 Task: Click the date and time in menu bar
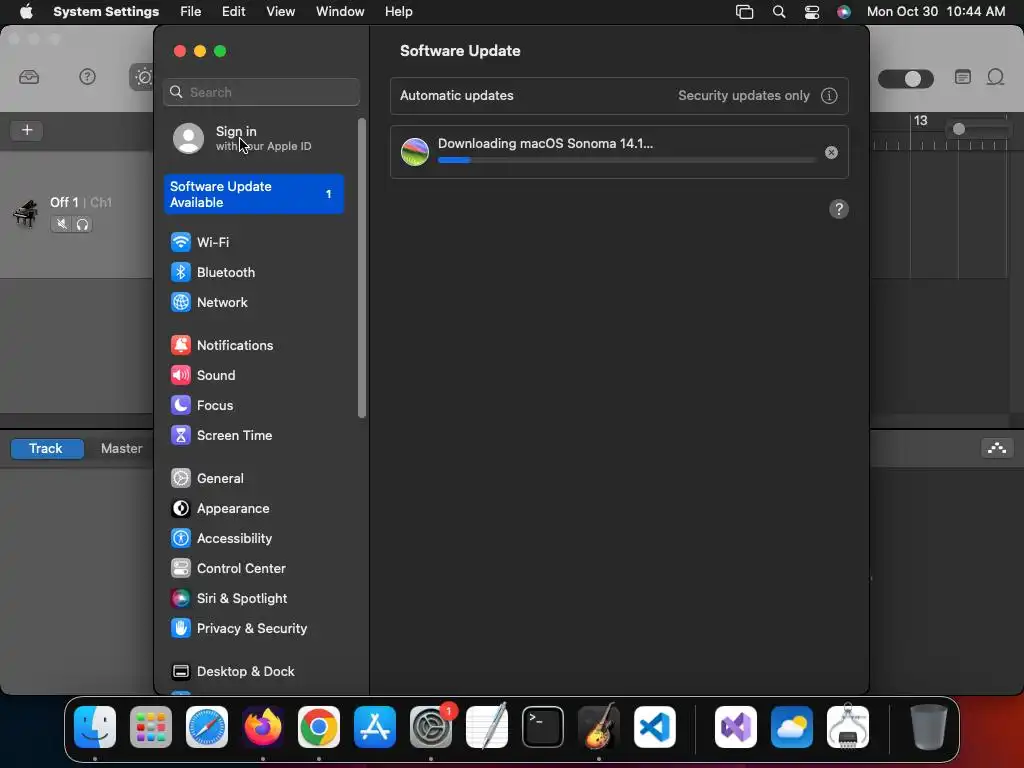936,12
